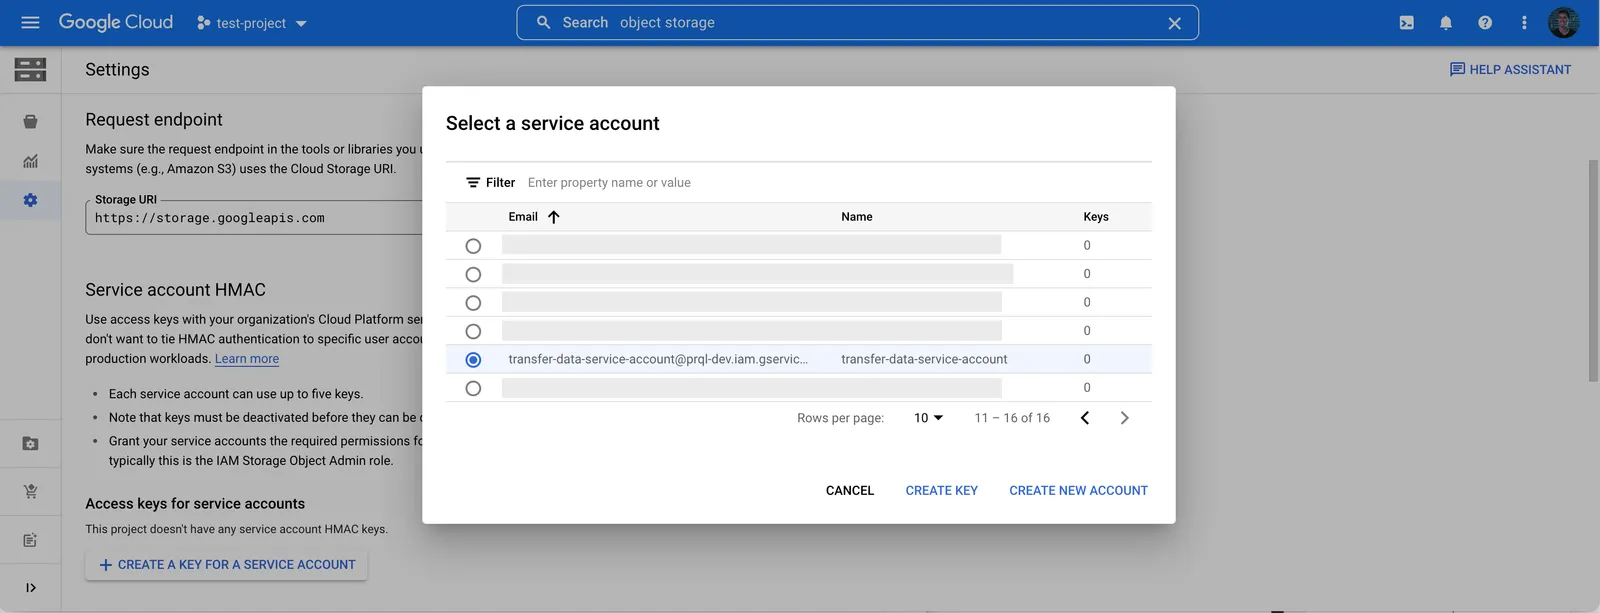Open the rows per page dropdown

[x=928, y=418]
